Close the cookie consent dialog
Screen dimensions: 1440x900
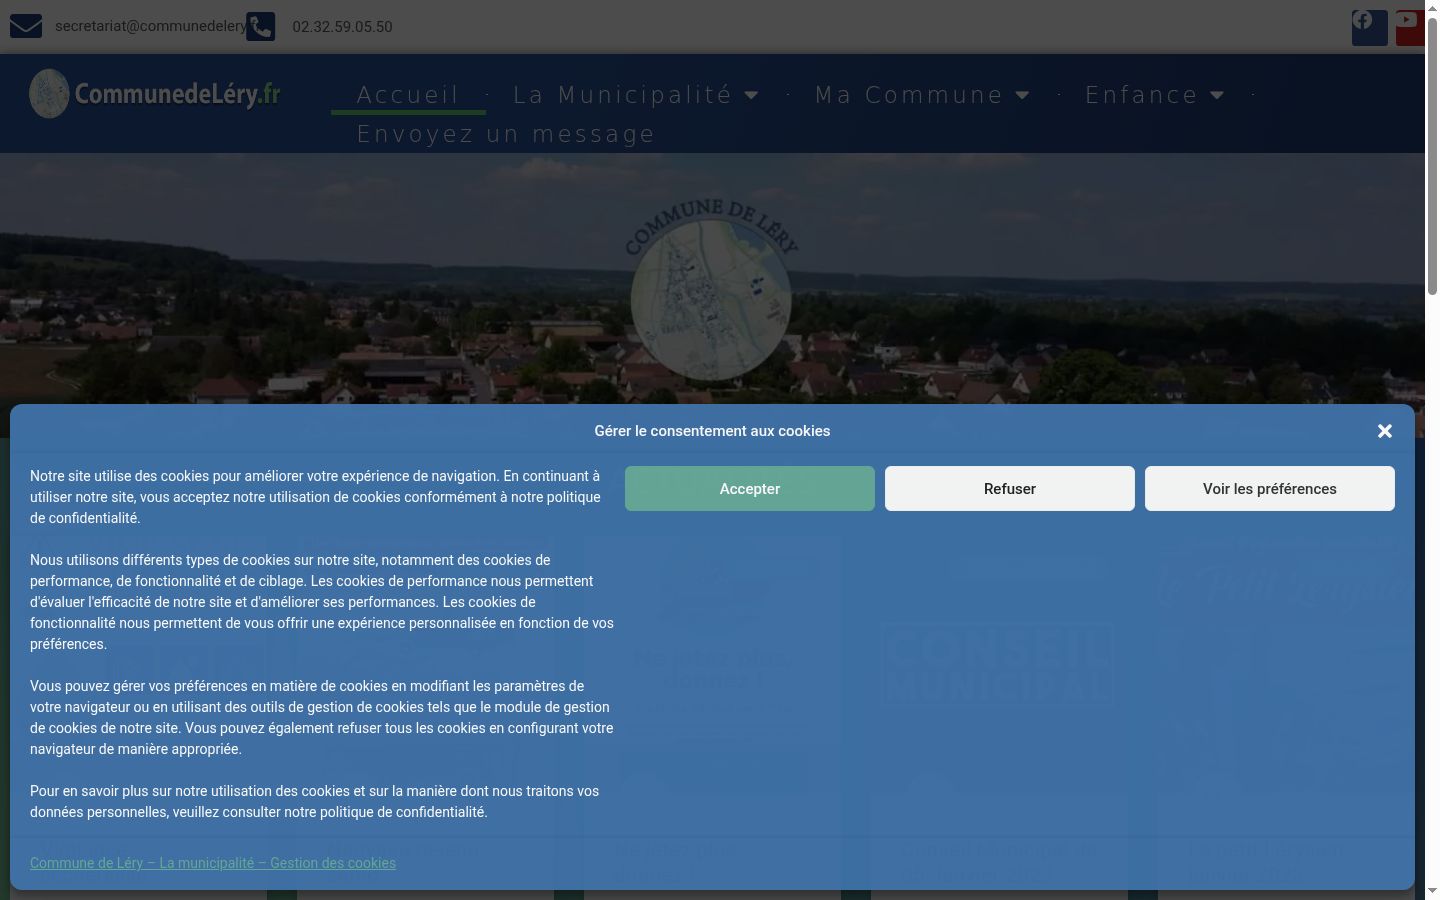click(x=1384, y=431)
